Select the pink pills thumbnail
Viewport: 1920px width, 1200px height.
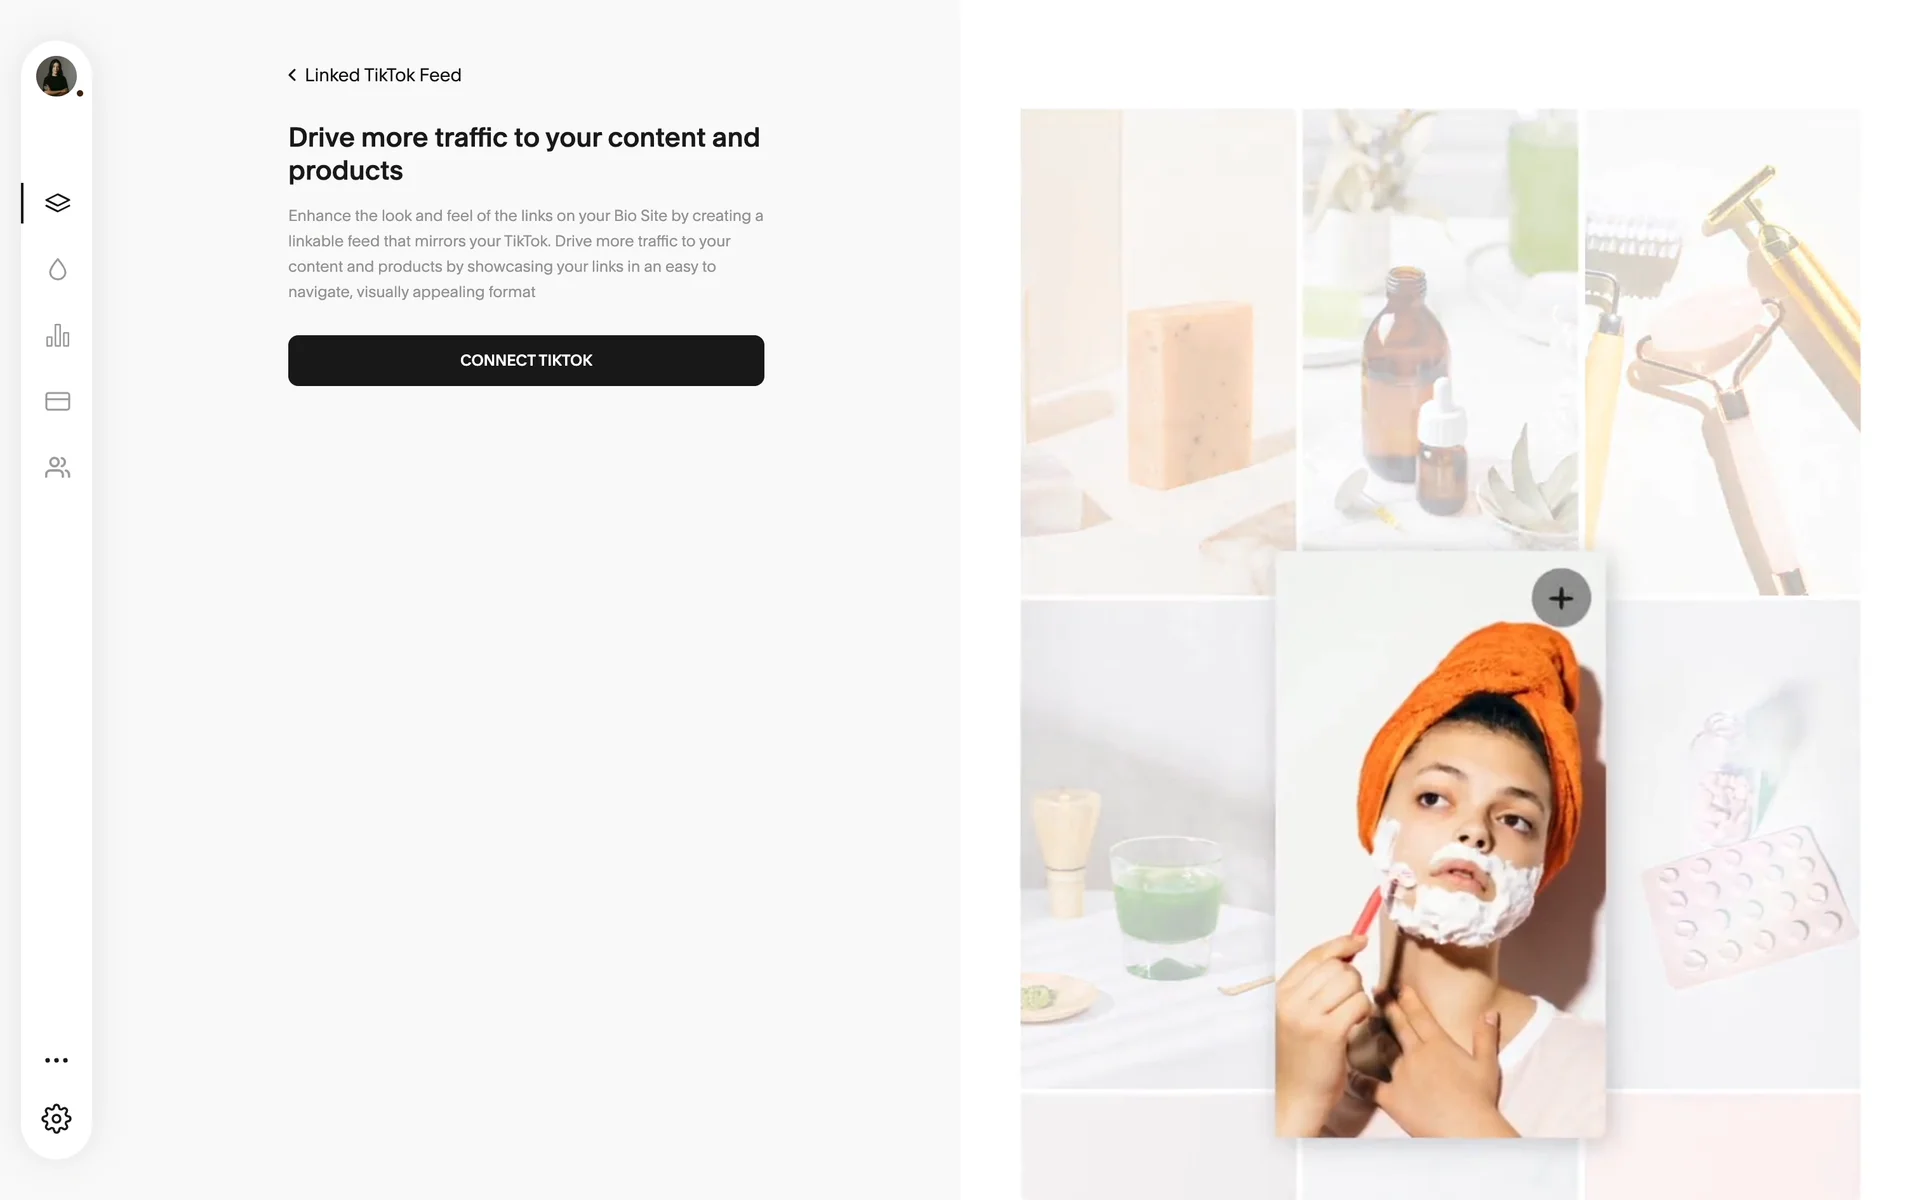(x=1733, y=844)
